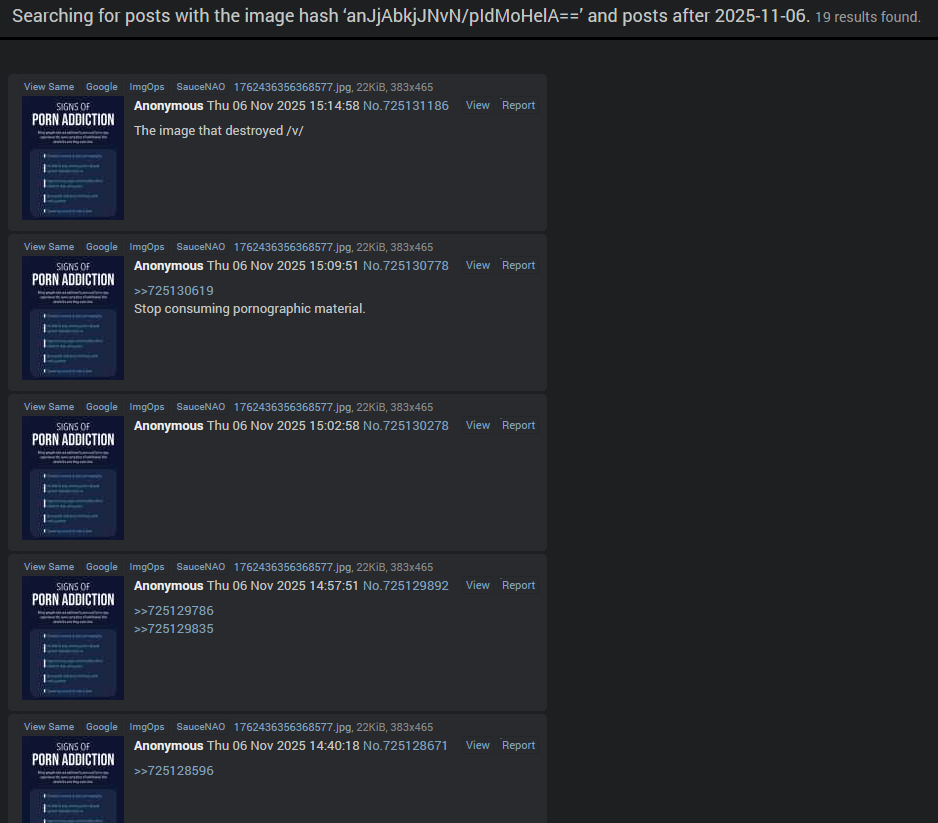Report post No.725130778
Image resolution: width=938 pixels, height=823 pixels.
[x=518, y=266]
